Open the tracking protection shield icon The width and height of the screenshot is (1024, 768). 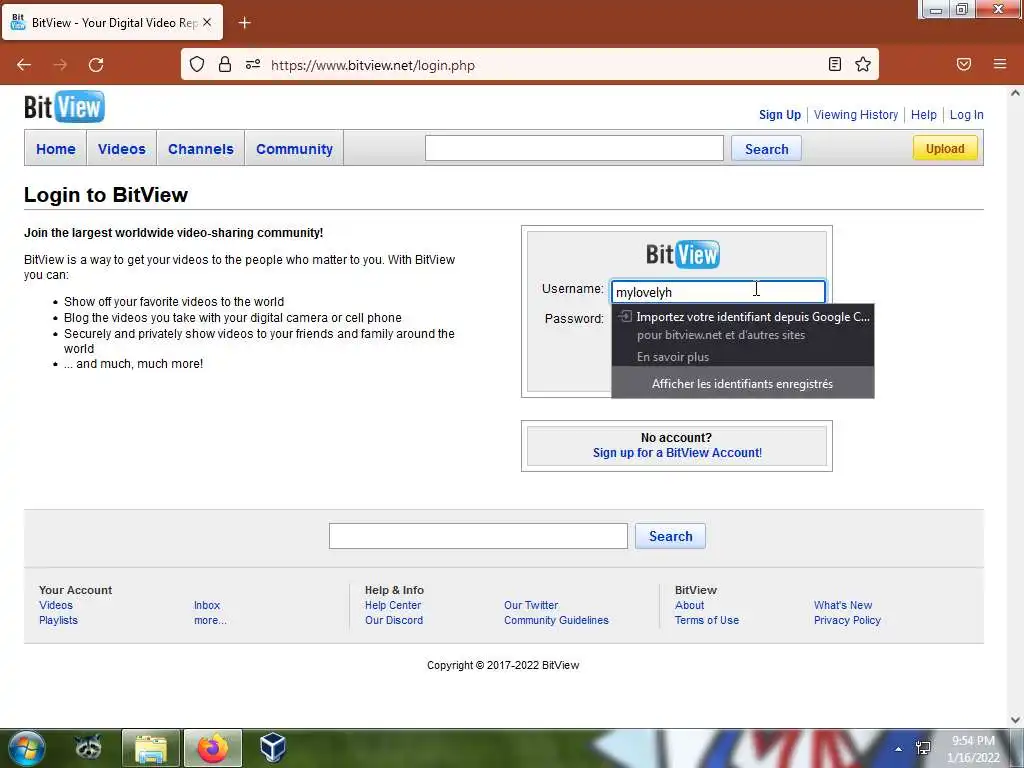click(197, 65)
